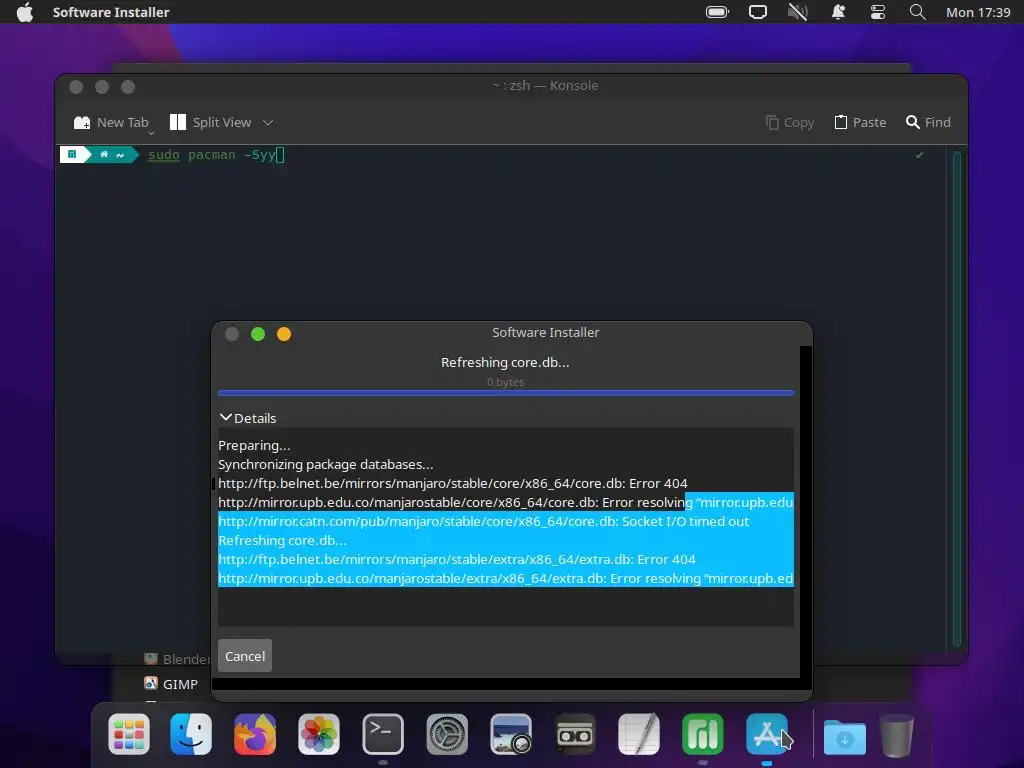Open the cassette tape app in dock
Image resolution: width=1024 pixels, height=768 pixels.
pos(575,734)
